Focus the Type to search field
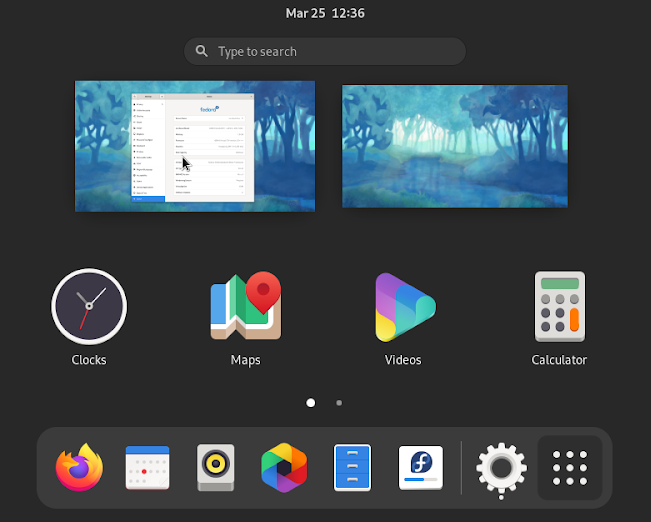This screenshot has height=522, width=651. pos(325,51)
